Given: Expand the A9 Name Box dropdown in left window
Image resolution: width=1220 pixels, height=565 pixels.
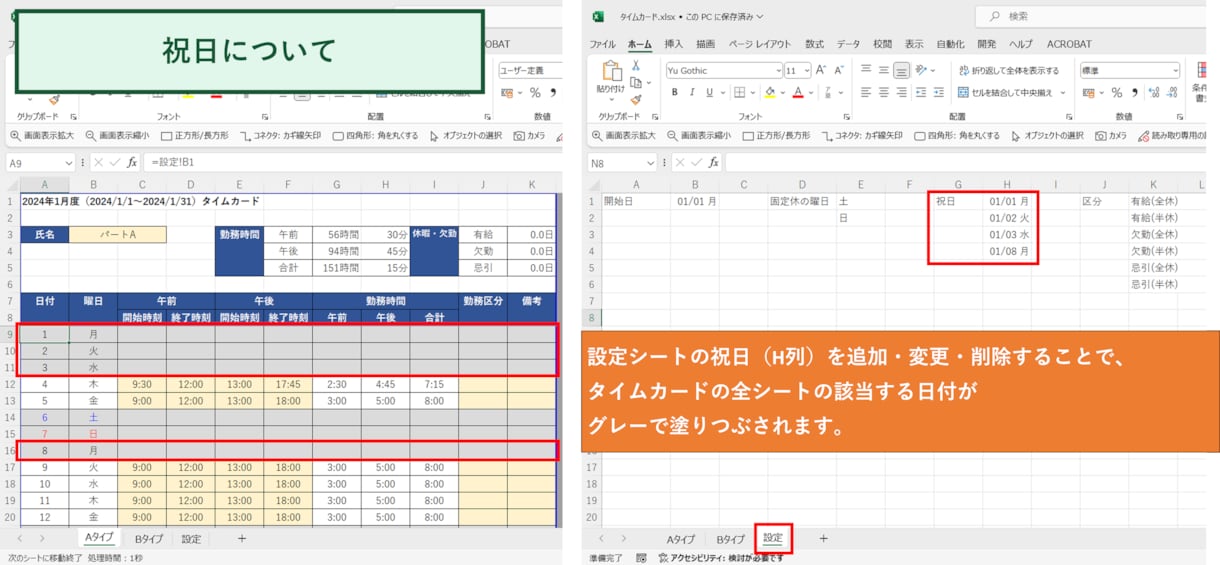Looking at the screenshot, I should point(68,162).
